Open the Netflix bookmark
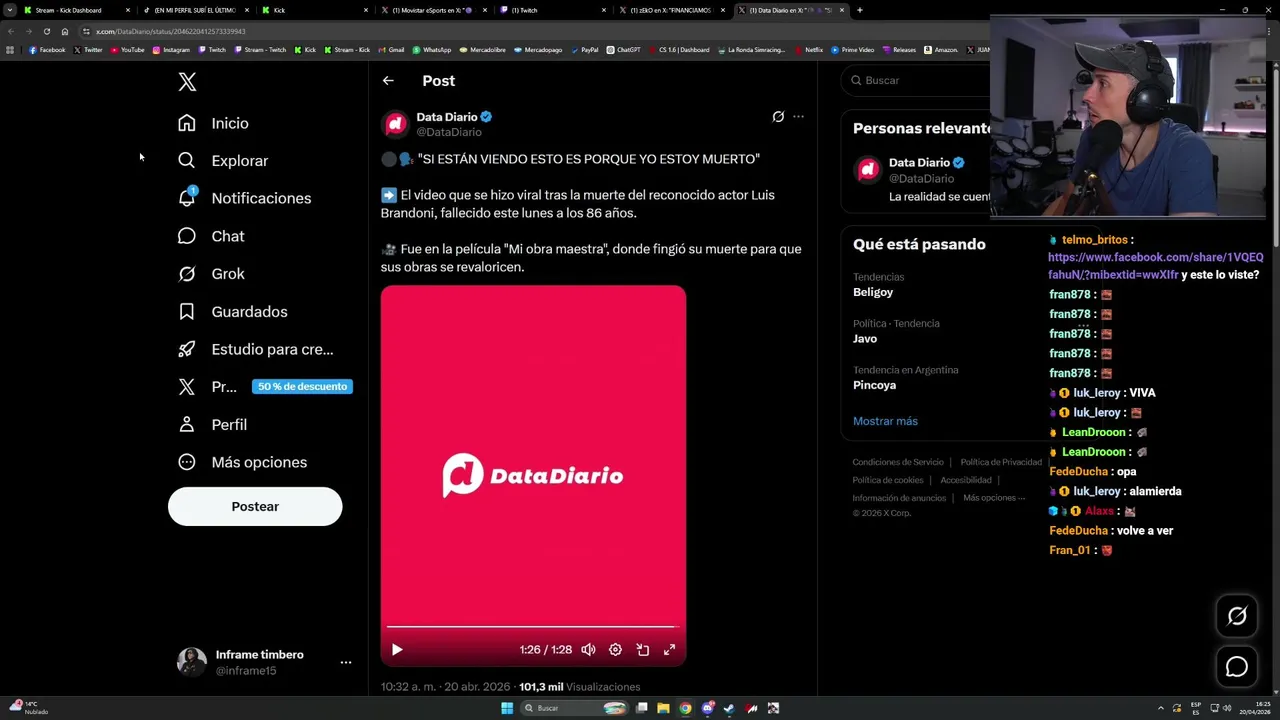Screen dimensions: 1280x720 [x=809, y=50]
